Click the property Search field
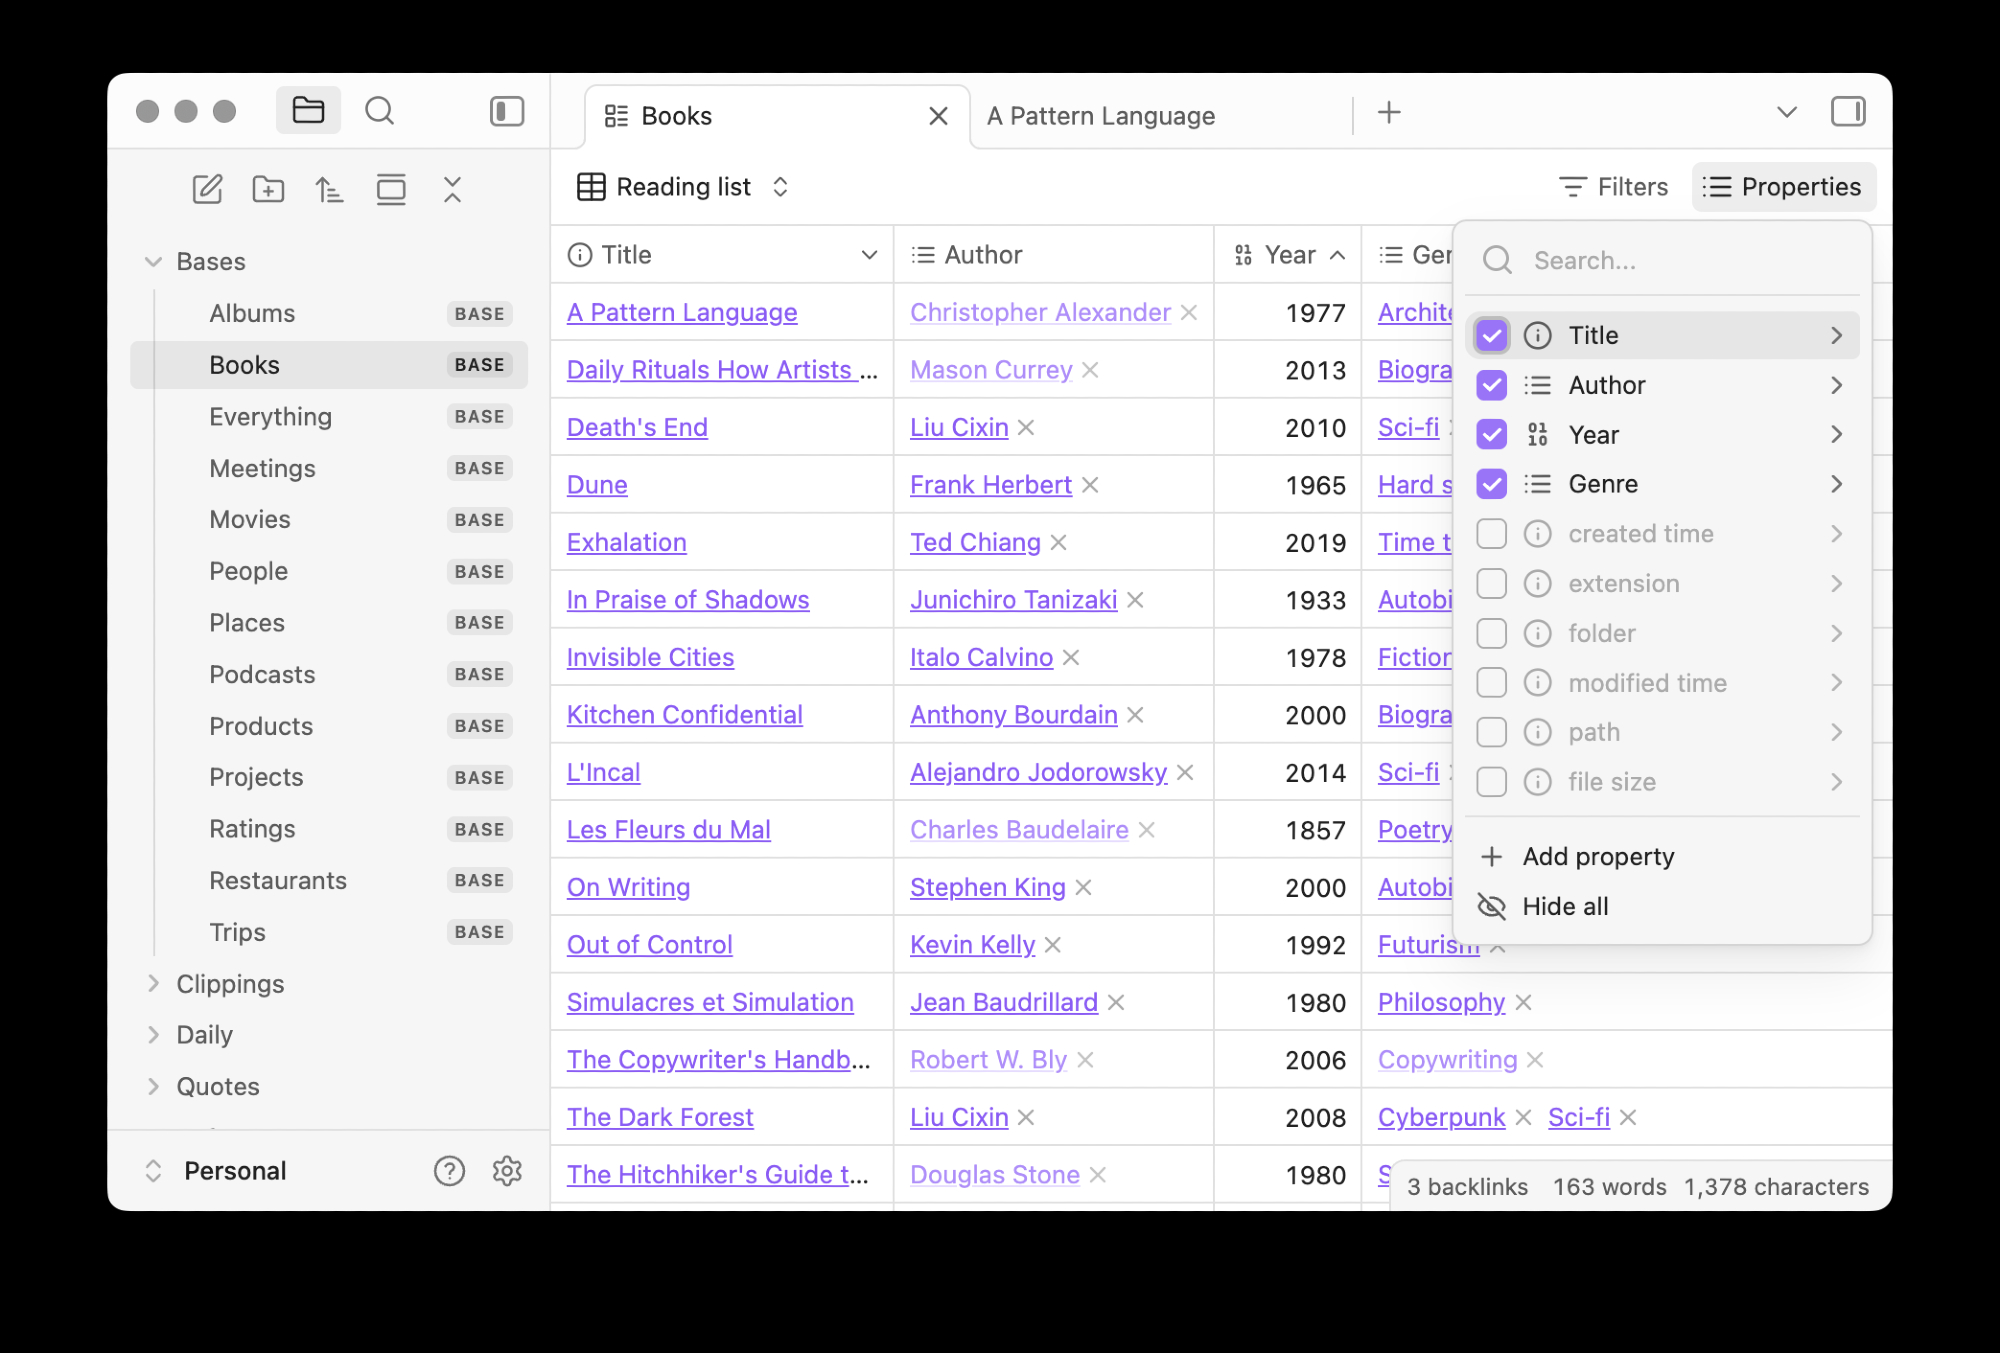The height and width of the screenshot is (1353, 2000). (x=1660, y=261)
